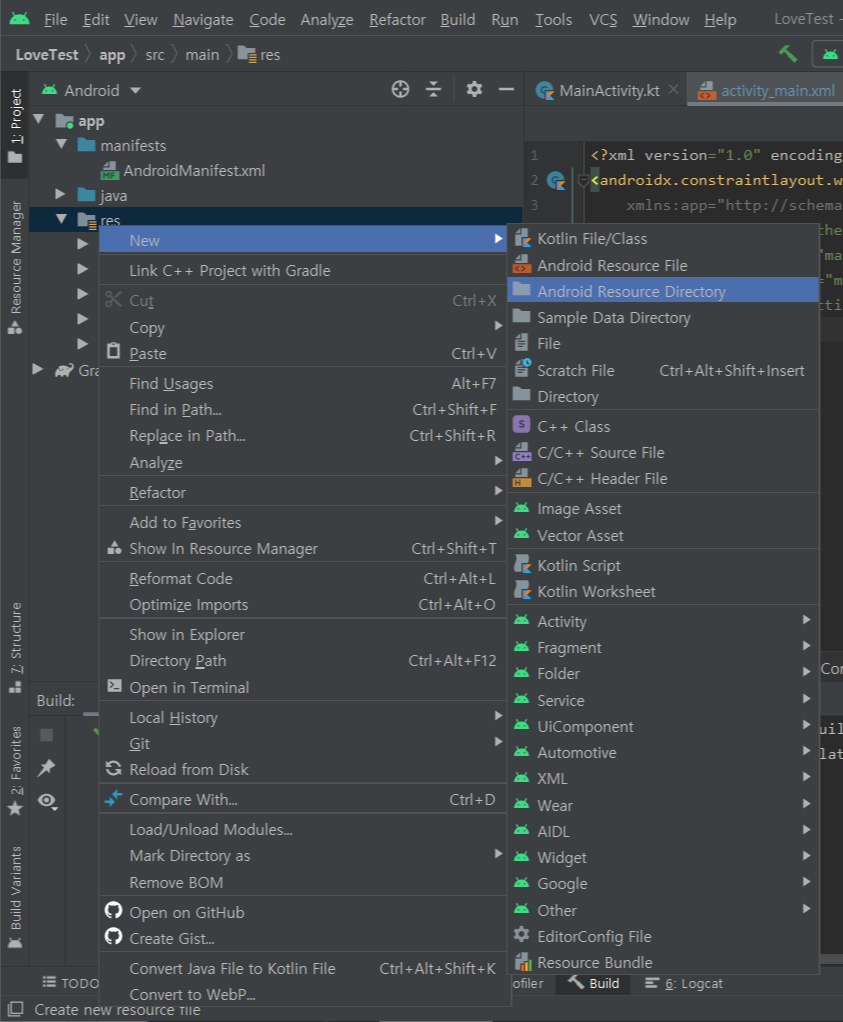Click the src breadcrumb
Viewport: 843px width, 1022px height.
(x=155, y=55)
